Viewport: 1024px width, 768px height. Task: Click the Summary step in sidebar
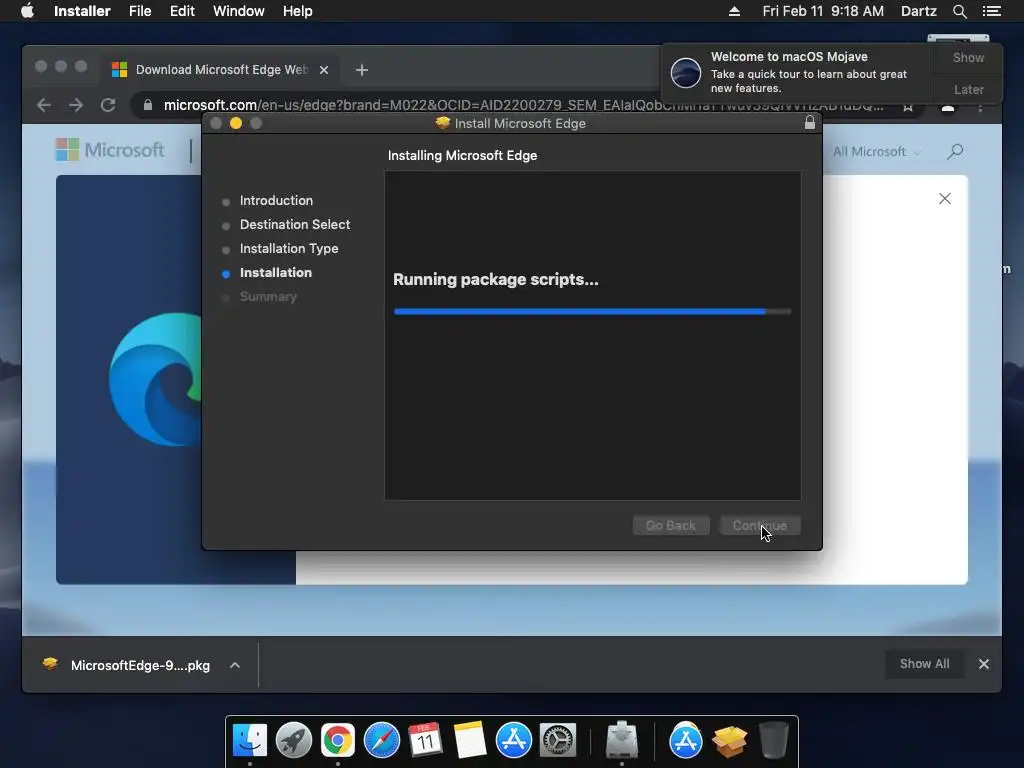pyautogui.click(x=268, y=296)
